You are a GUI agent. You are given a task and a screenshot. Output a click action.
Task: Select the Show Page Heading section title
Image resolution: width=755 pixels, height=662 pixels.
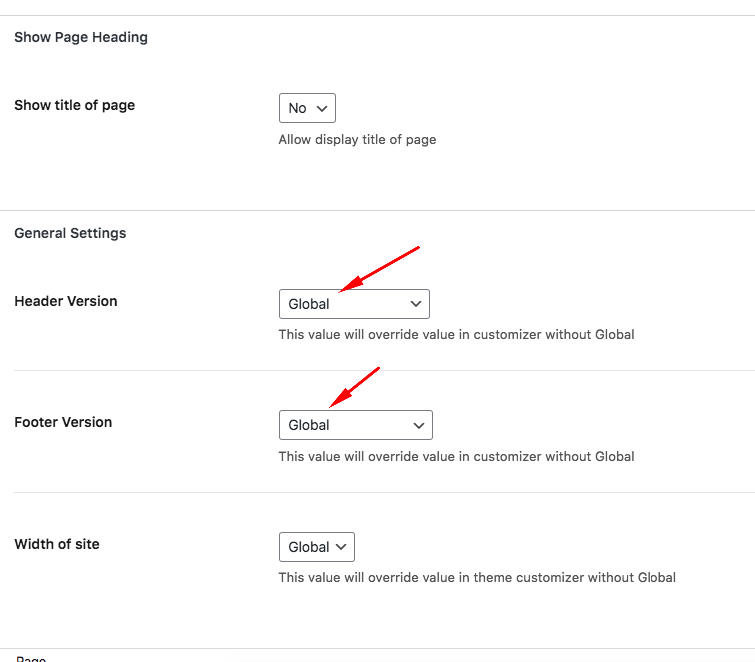point(81,38)
